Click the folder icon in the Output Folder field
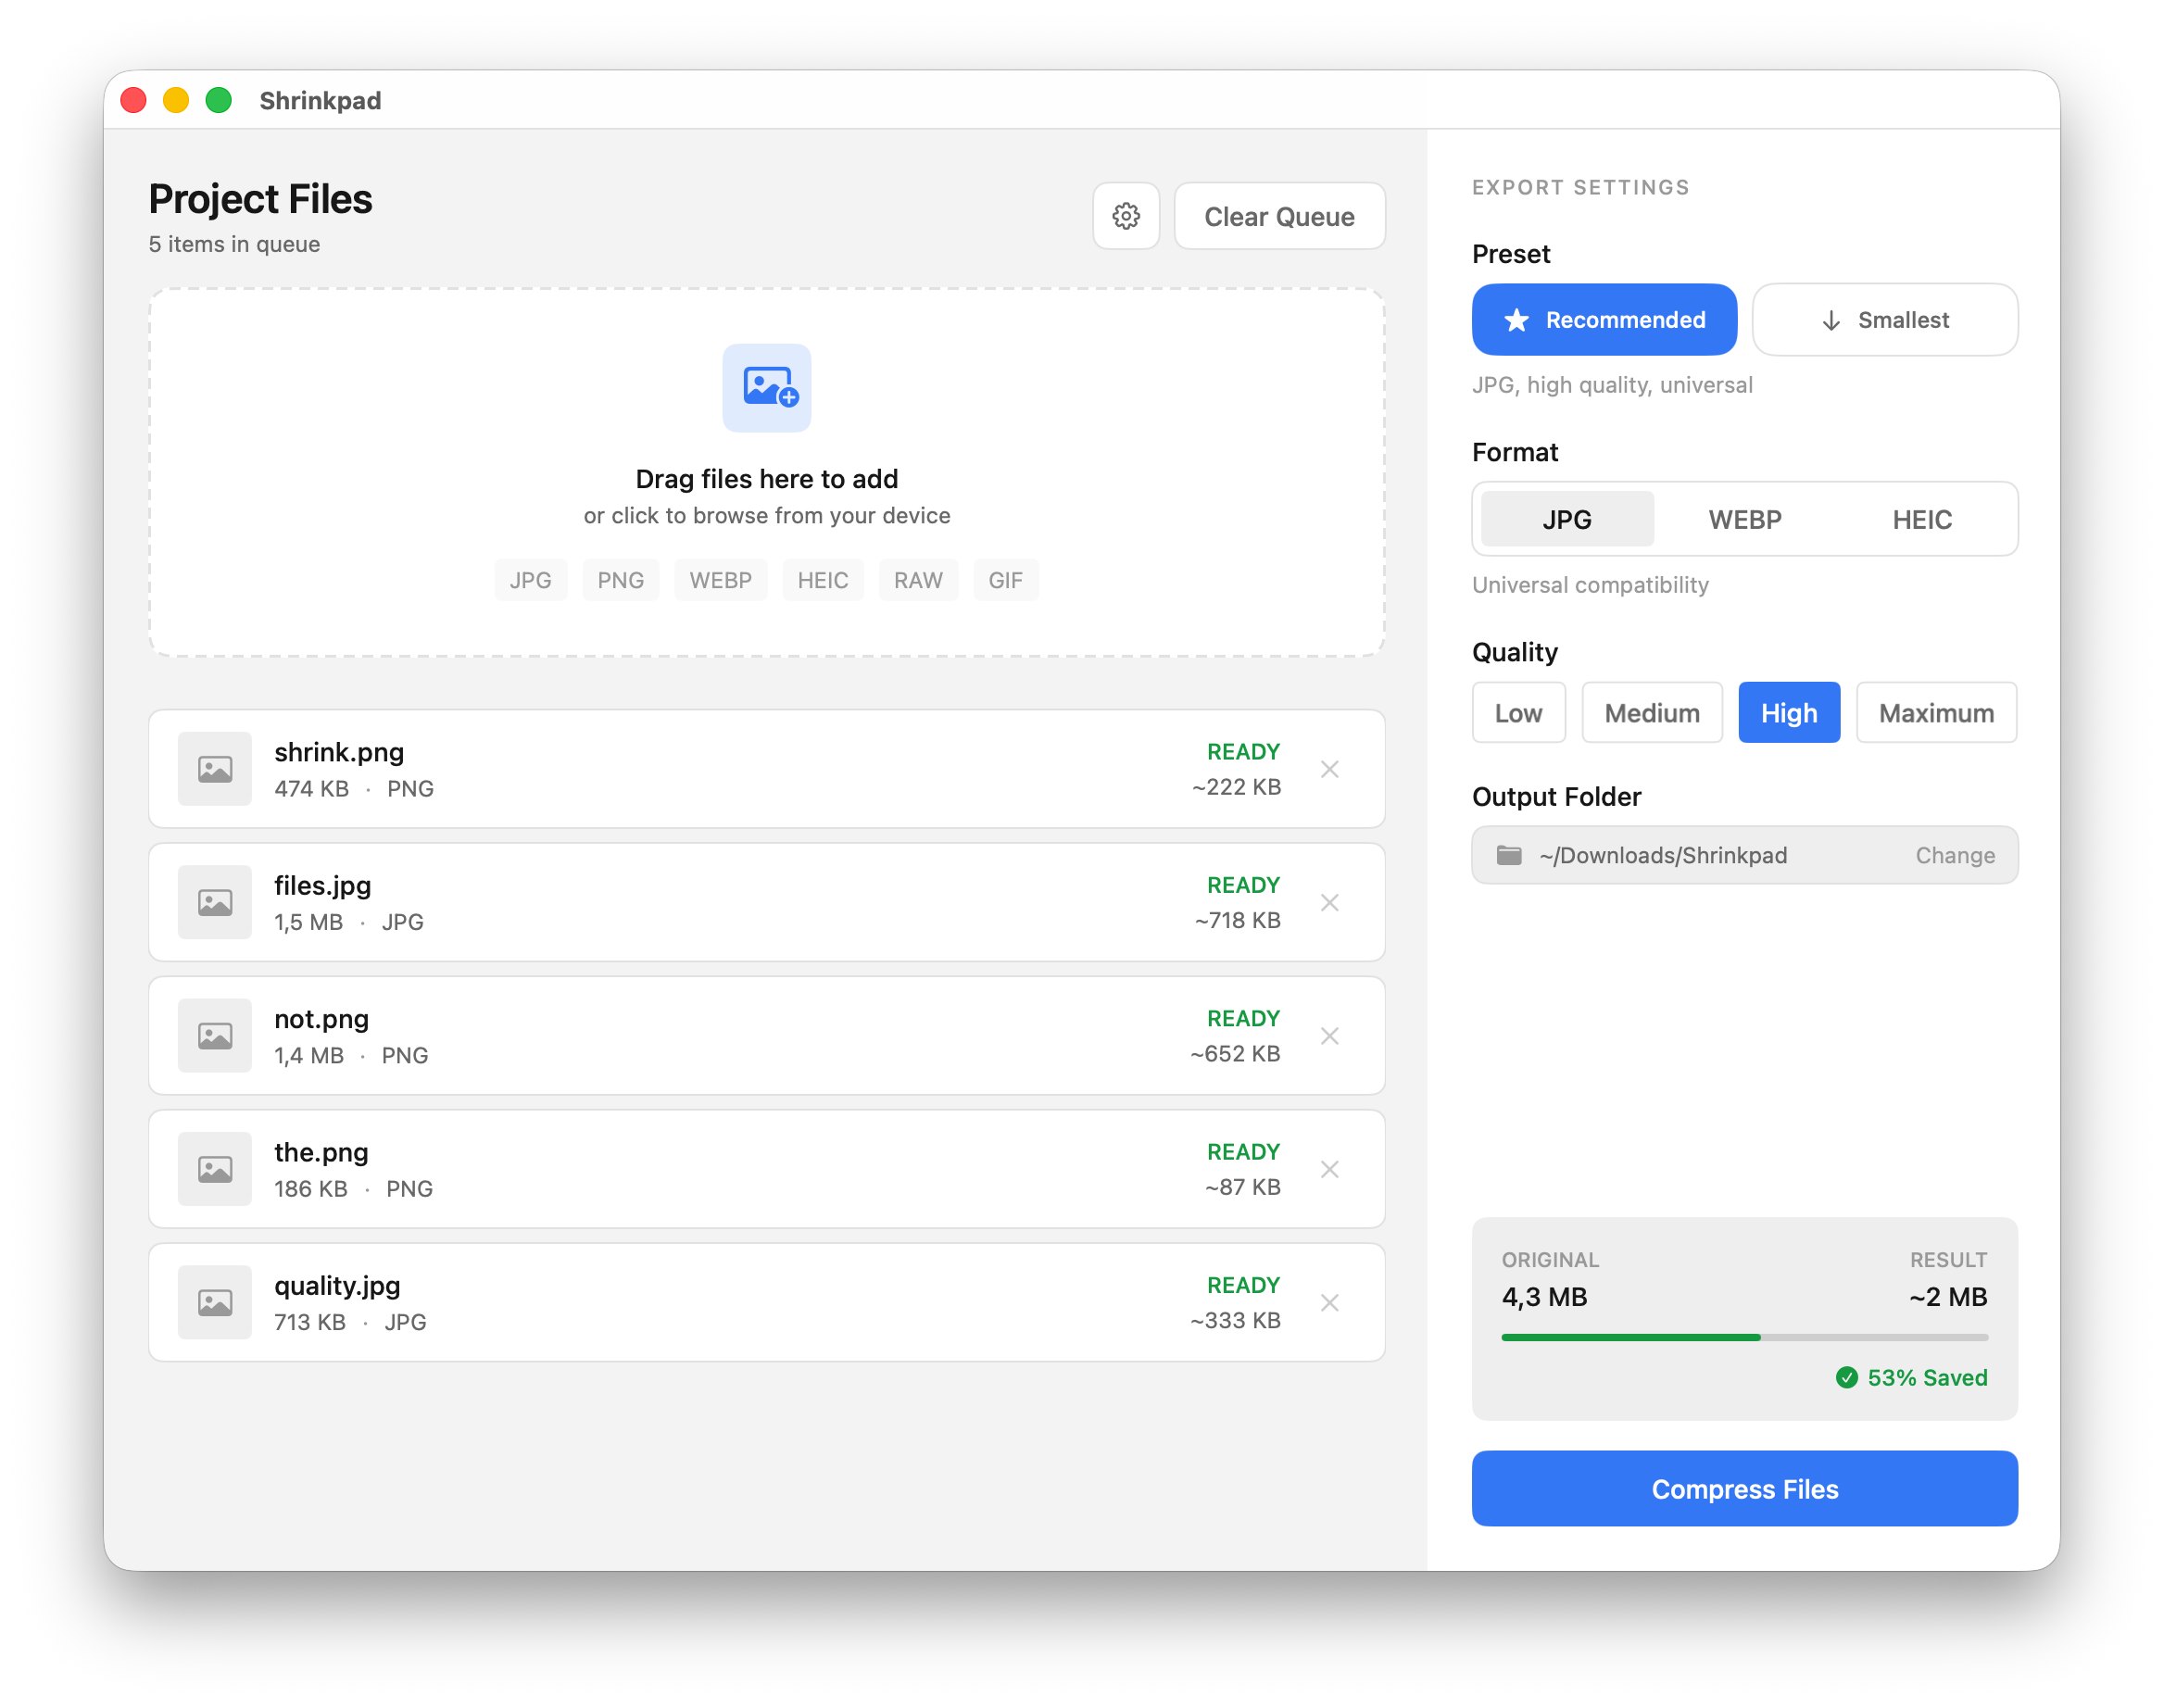The width and height of the screenshot is (2164, 1708). (1509, 855)
